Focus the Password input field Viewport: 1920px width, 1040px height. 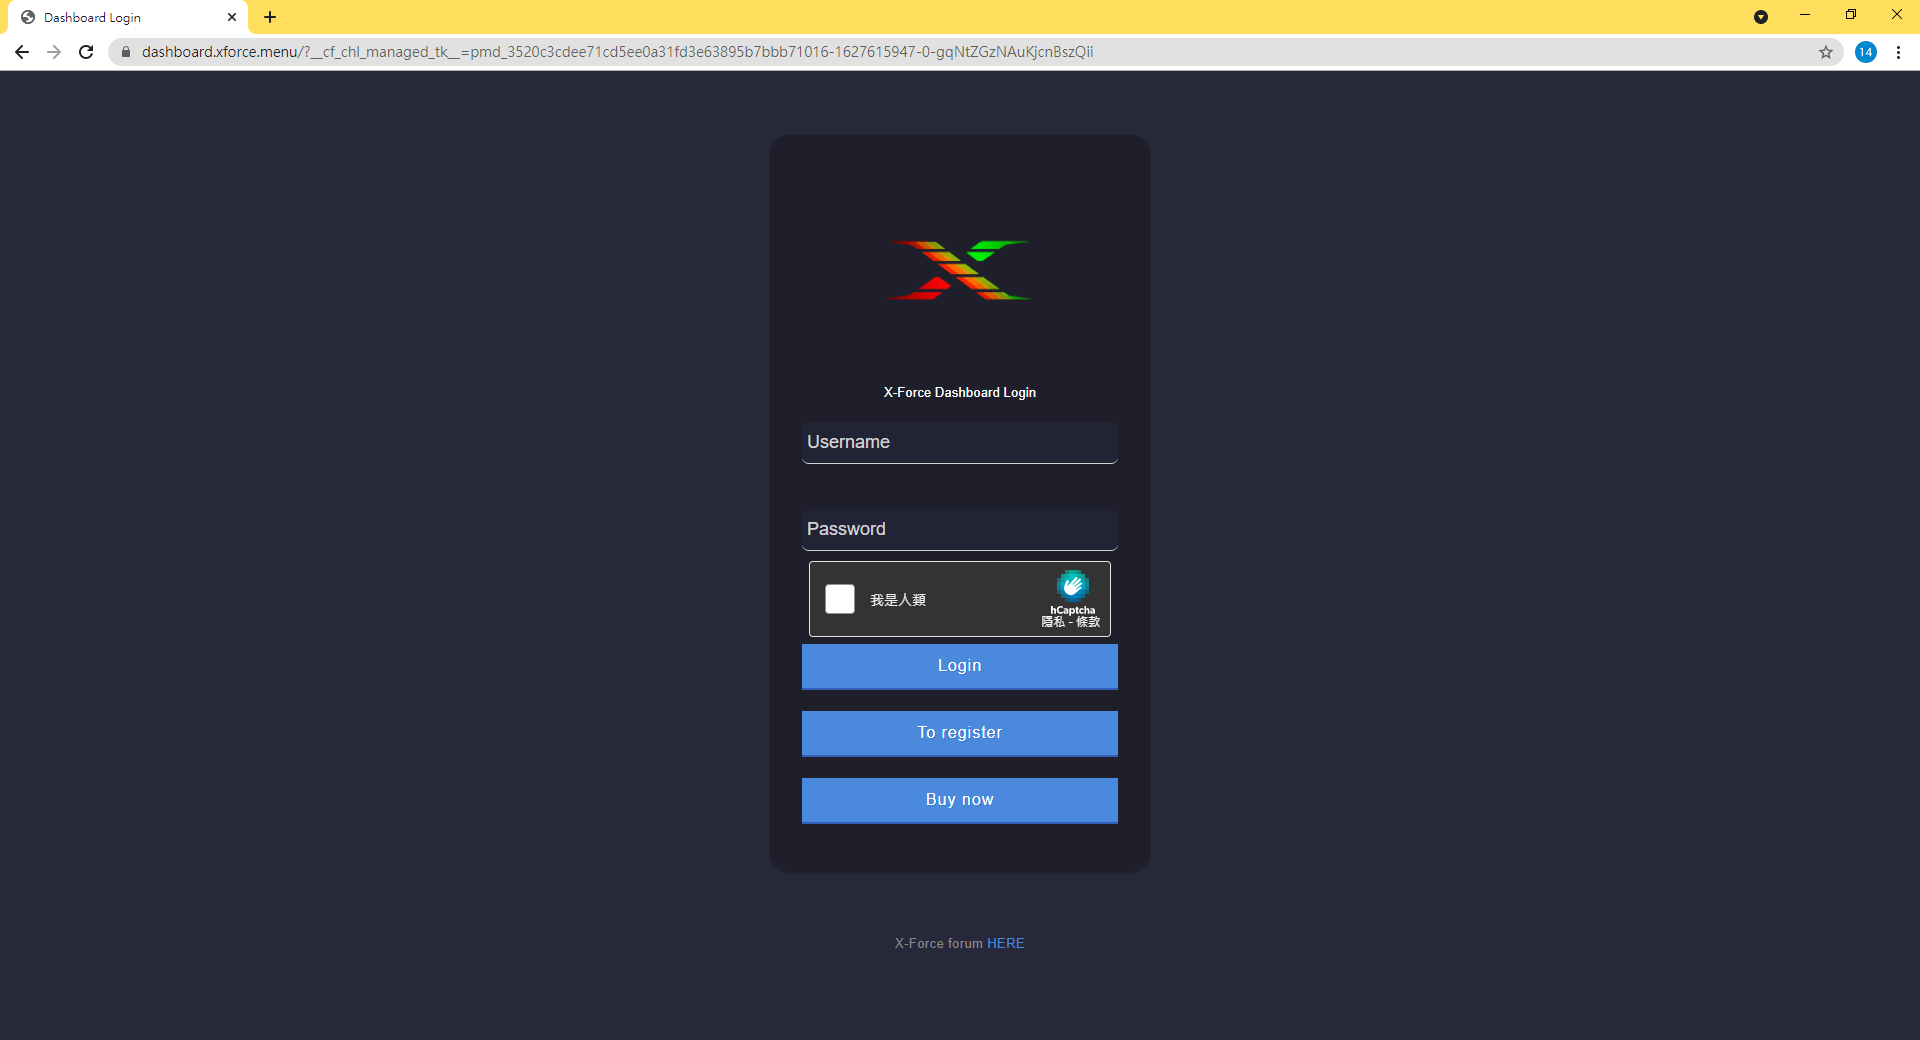[960, 529]
